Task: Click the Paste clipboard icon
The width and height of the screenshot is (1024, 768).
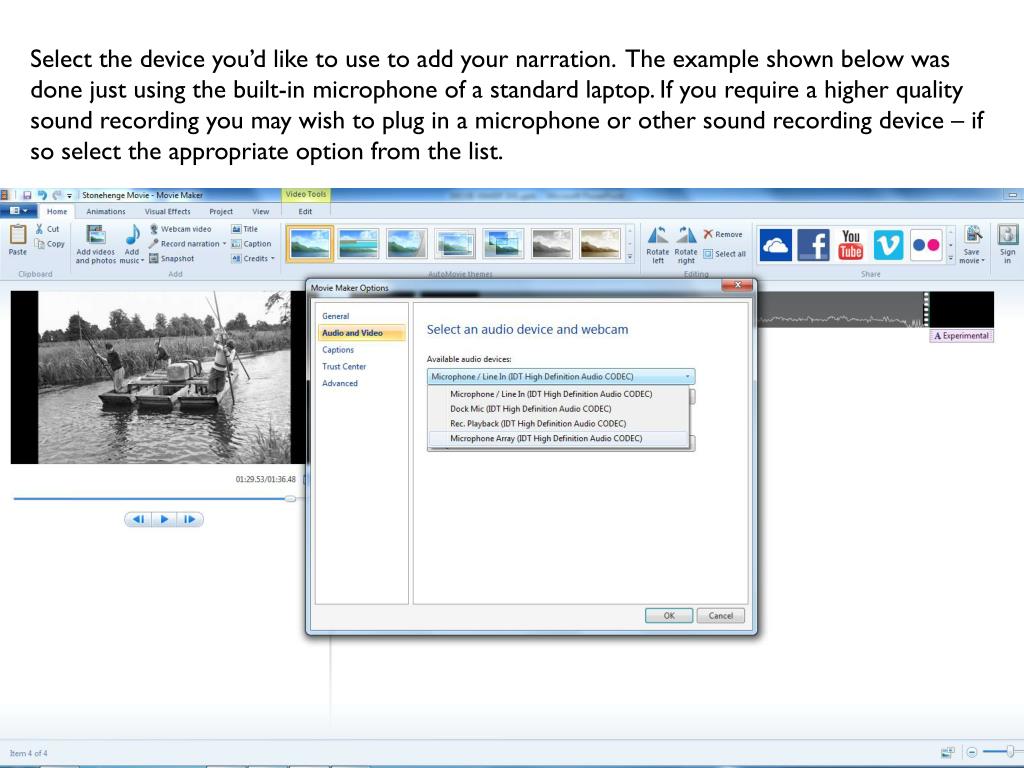Action: 18,234
